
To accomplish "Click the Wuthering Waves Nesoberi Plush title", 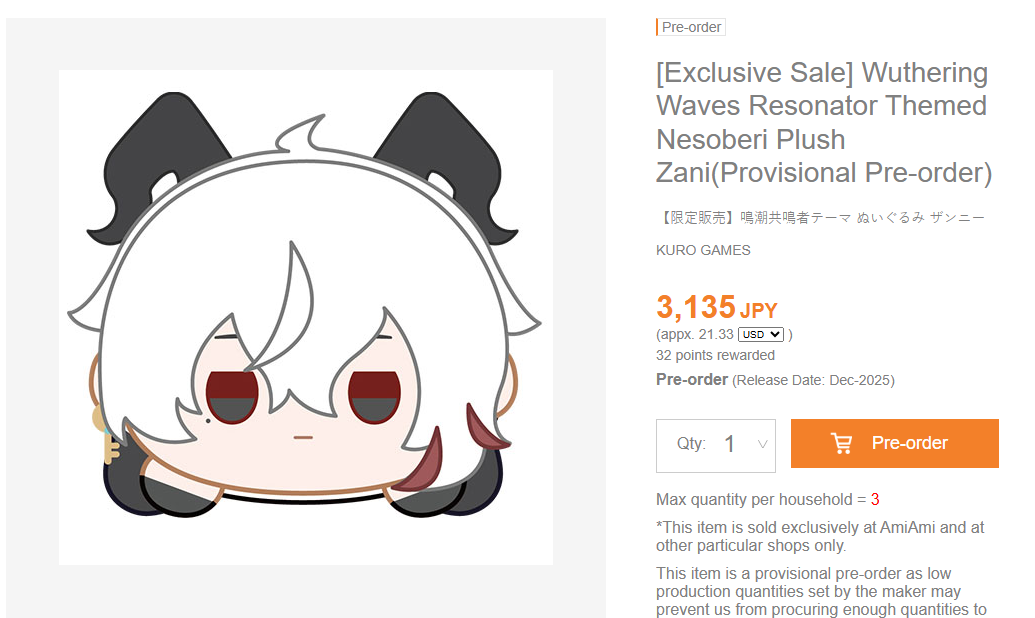I will tap(824, 123).
